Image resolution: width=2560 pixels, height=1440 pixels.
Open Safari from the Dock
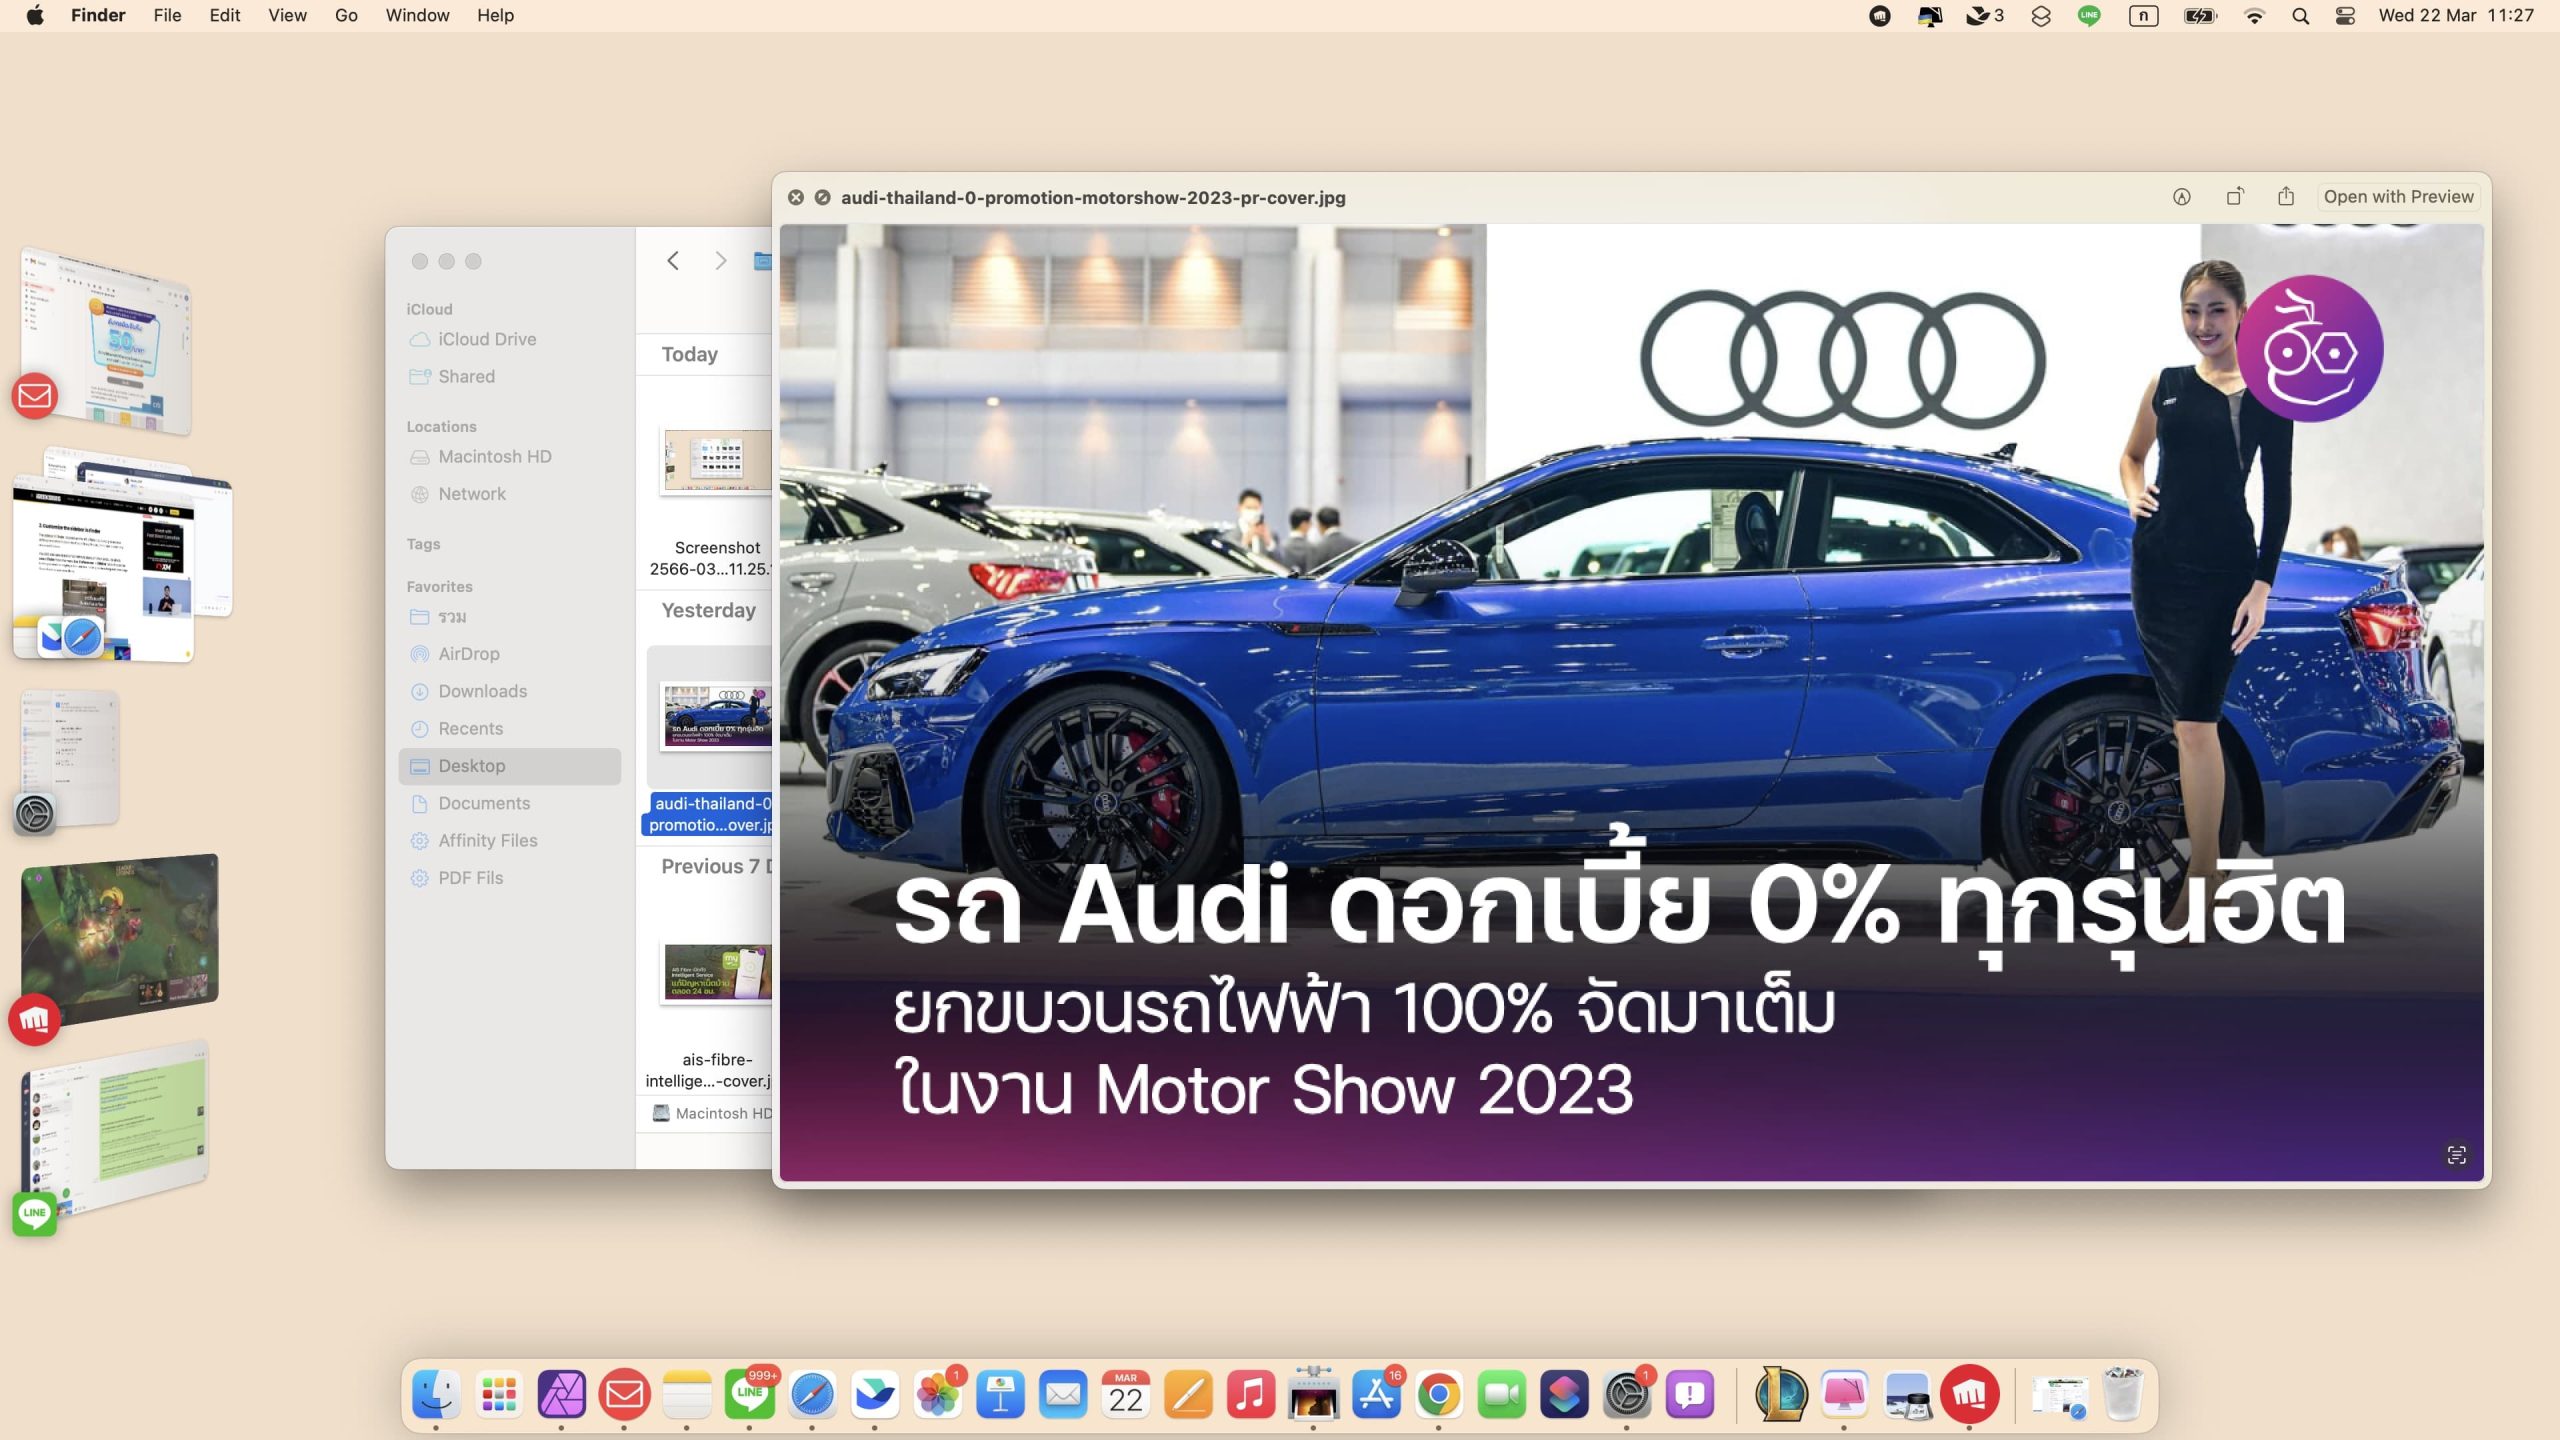pyautogui.click(x=812, y=1395)
